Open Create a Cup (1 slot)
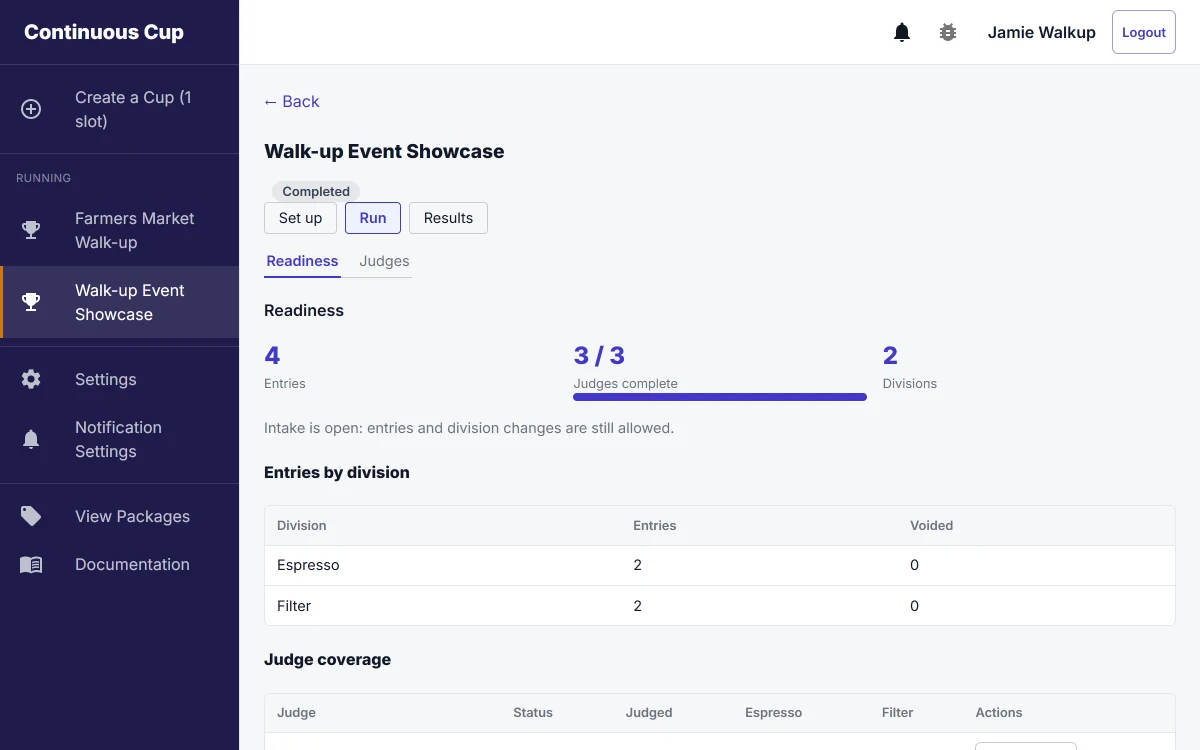The height and width of the screenshot is (750, 1200). [119, 109]
